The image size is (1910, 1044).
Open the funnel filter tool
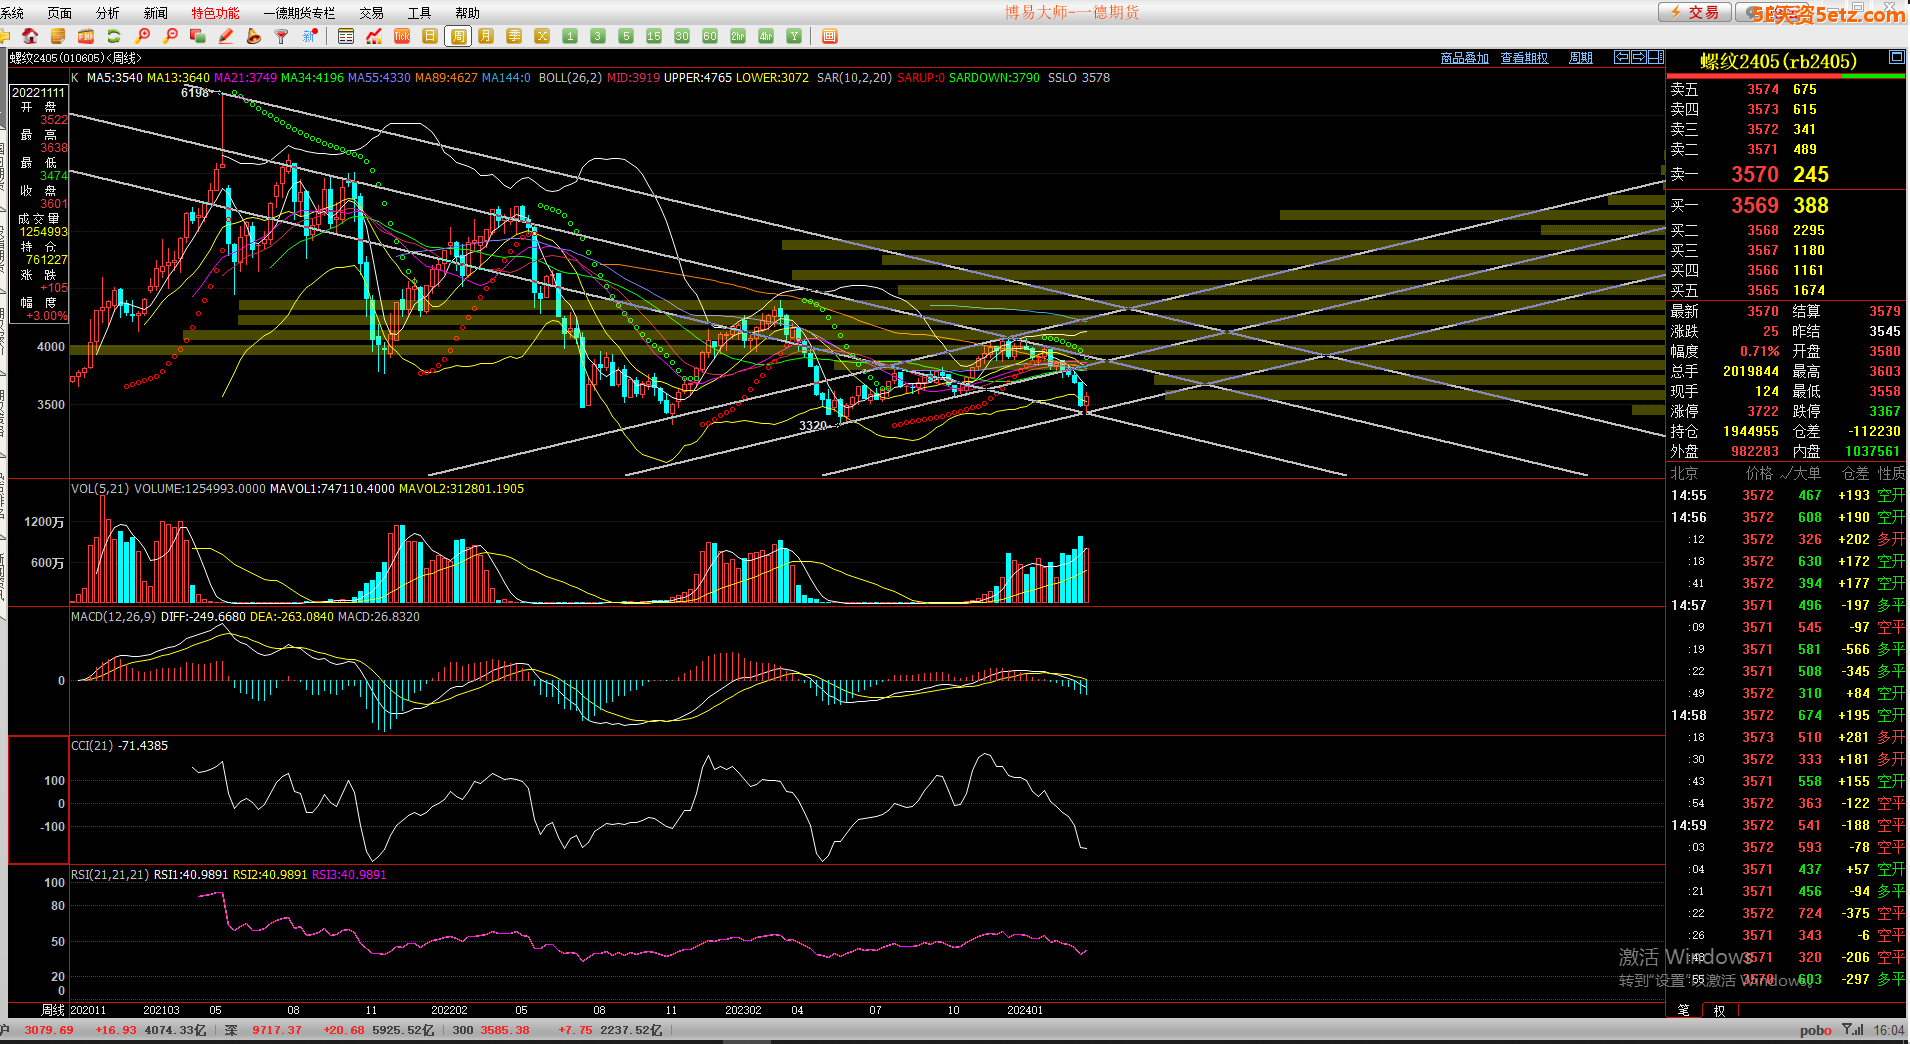coord(282,36)
